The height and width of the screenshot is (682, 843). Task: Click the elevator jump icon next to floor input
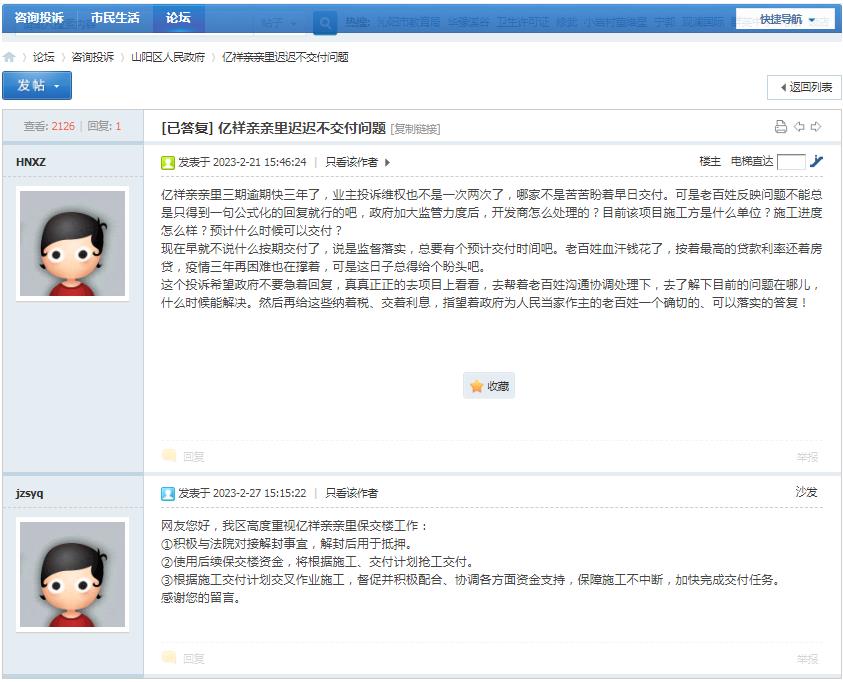point(816,161)
